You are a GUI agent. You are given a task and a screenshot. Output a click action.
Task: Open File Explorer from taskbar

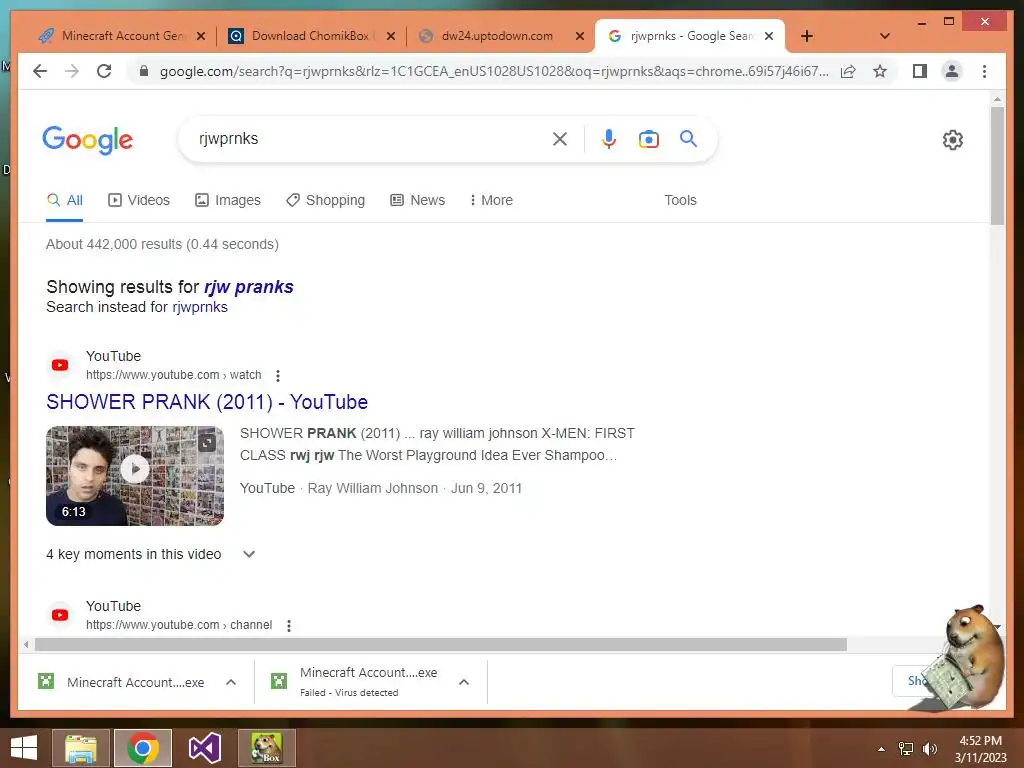(x=80, y=748)
